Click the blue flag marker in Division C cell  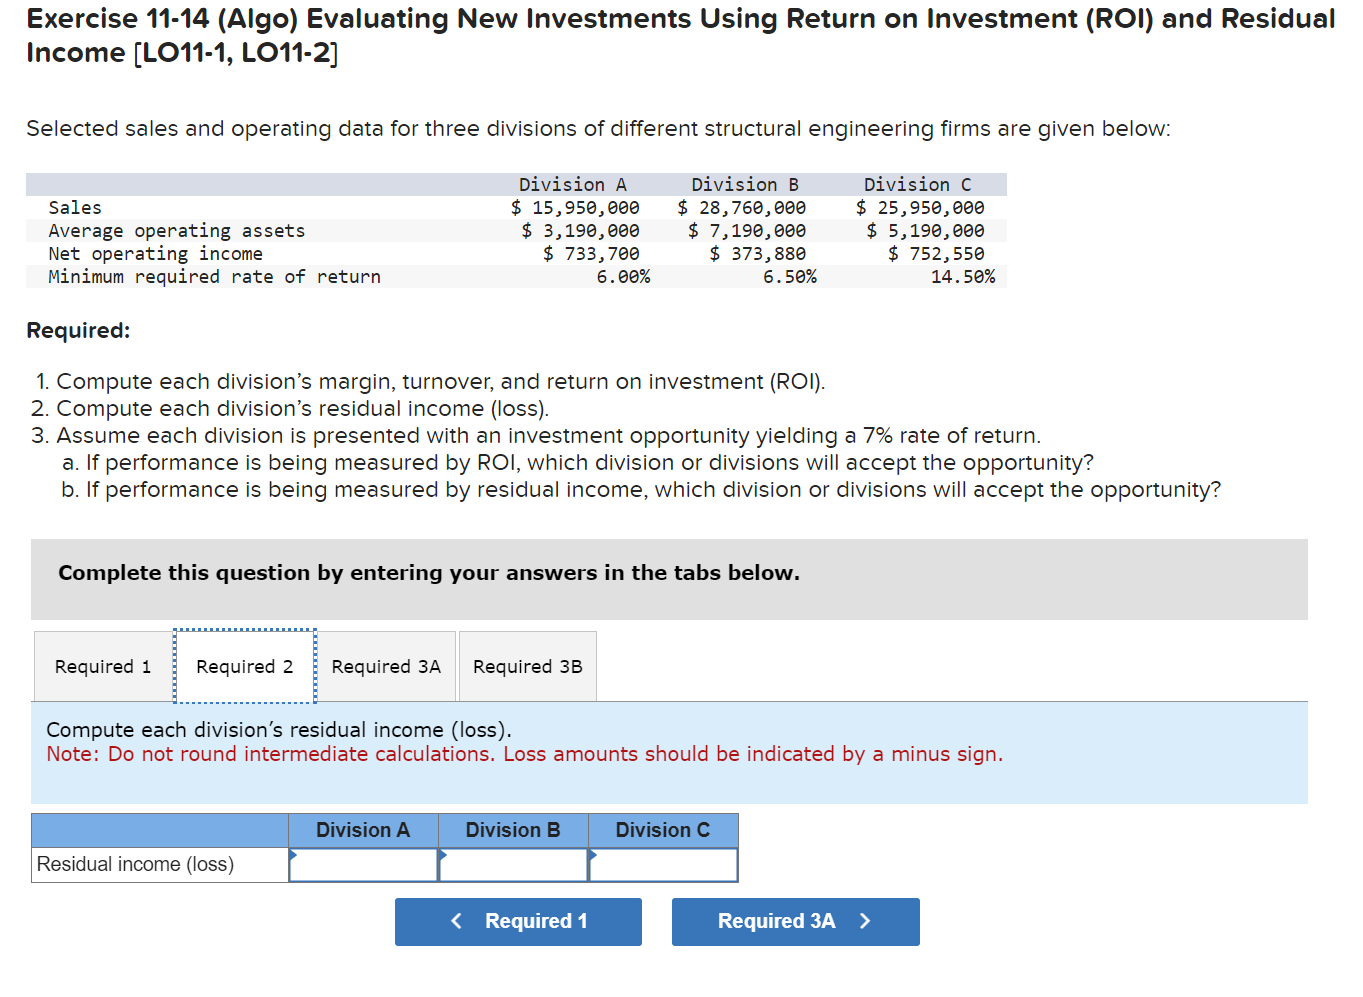click(x=594, y=857)
